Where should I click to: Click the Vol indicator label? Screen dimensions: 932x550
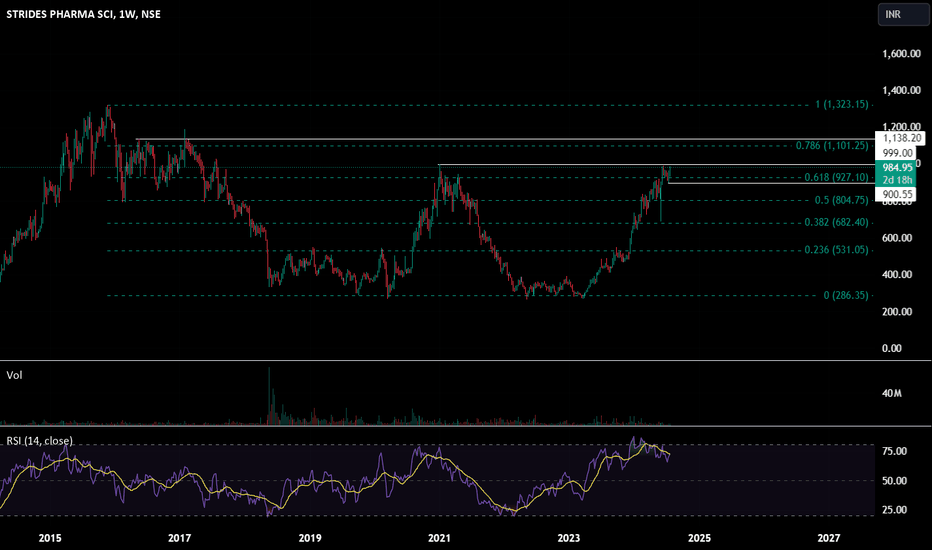tap(14, 375)
